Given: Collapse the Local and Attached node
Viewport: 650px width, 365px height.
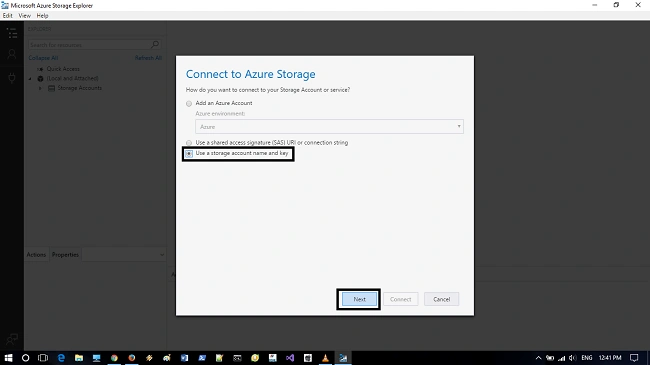Looking at the screenshot, I should coord(30,78).
